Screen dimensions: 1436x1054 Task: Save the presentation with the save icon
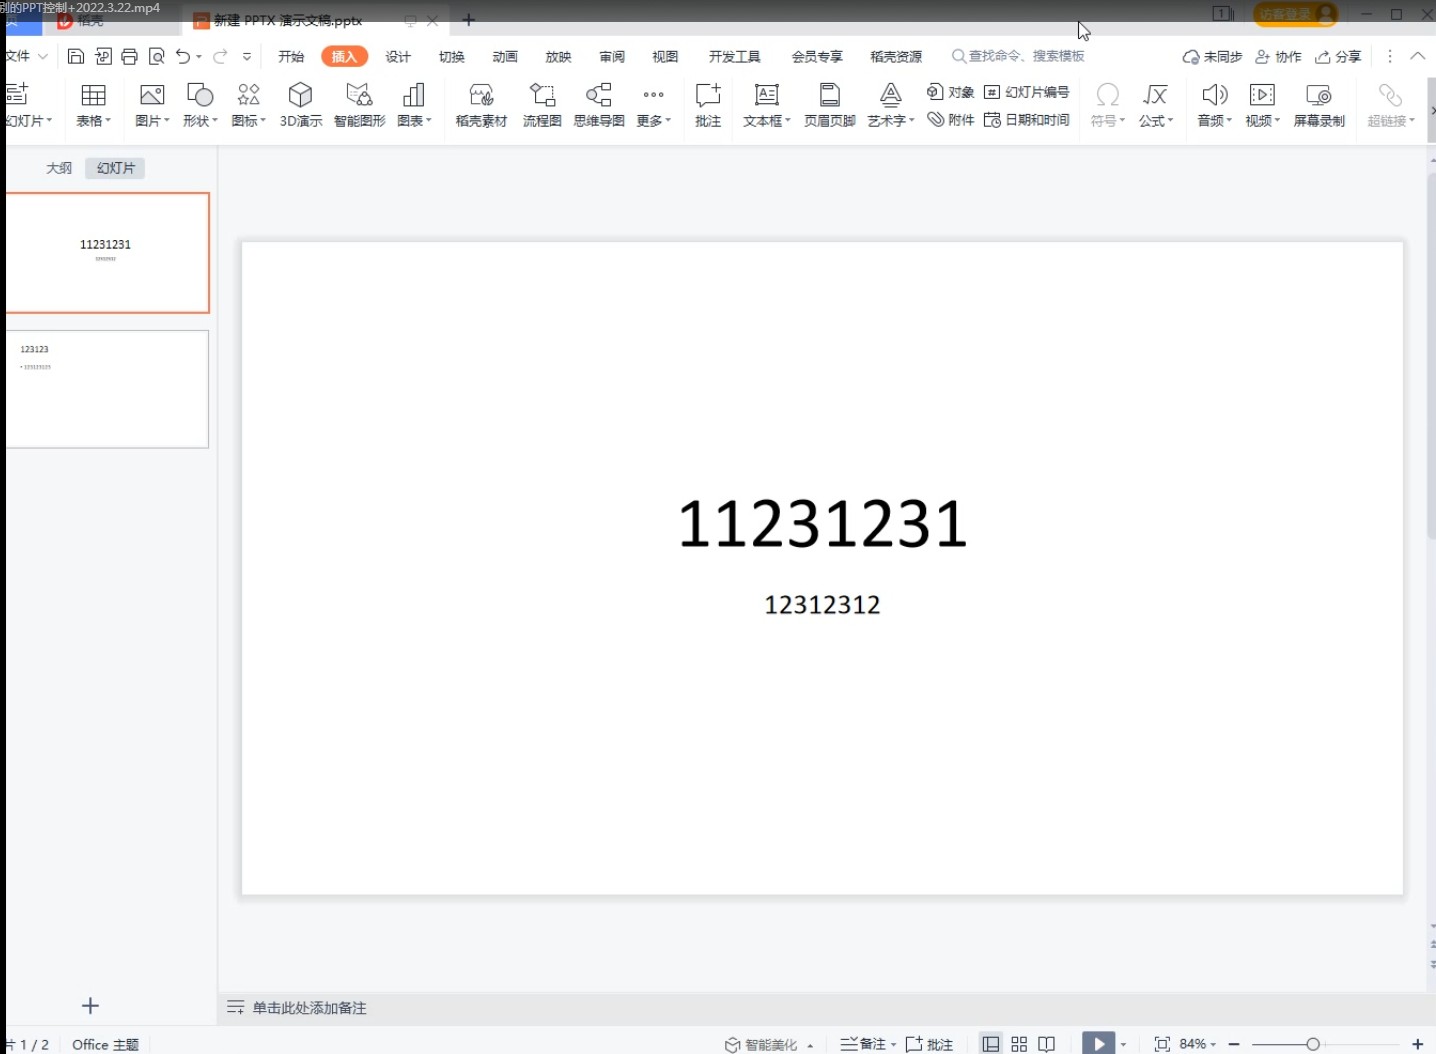(x=75, y=56)
